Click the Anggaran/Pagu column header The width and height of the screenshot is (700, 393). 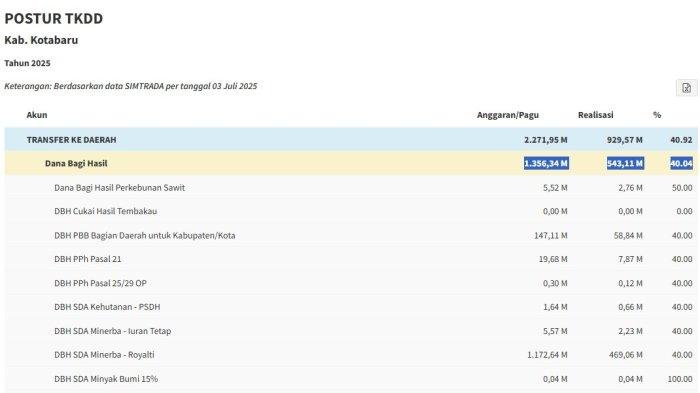[508, 115]
